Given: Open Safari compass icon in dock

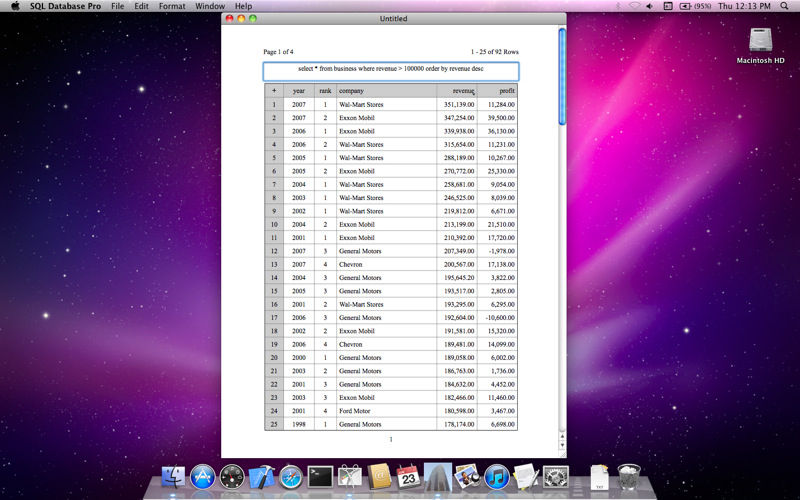Looking at the screenshot, I should click(291, 478).
